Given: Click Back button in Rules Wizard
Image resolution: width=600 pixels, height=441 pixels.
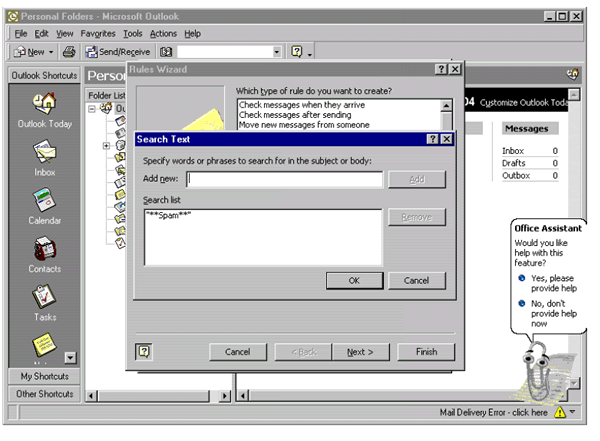Looking at the screenshot, I should click(x=303, y=352).
